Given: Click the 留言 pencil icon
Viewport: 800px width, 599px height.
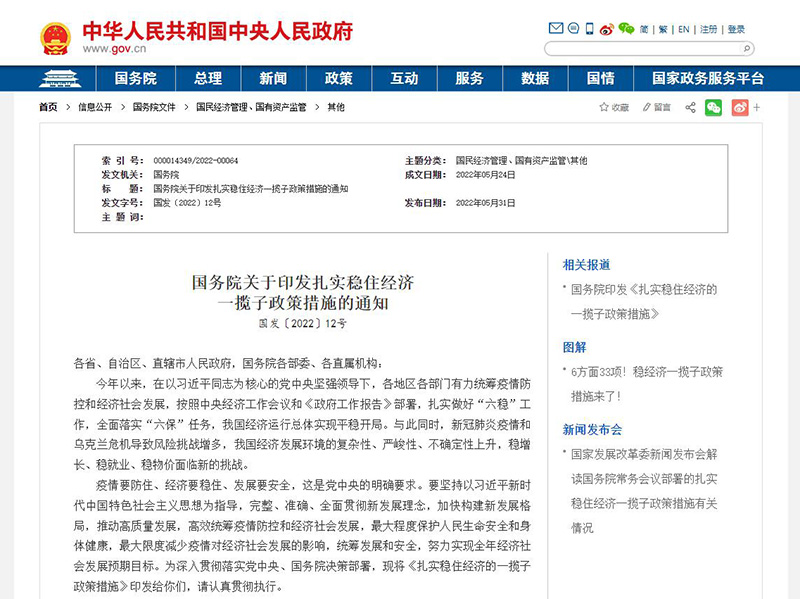Looking at the screenshot, I should [x=647, y=107].
